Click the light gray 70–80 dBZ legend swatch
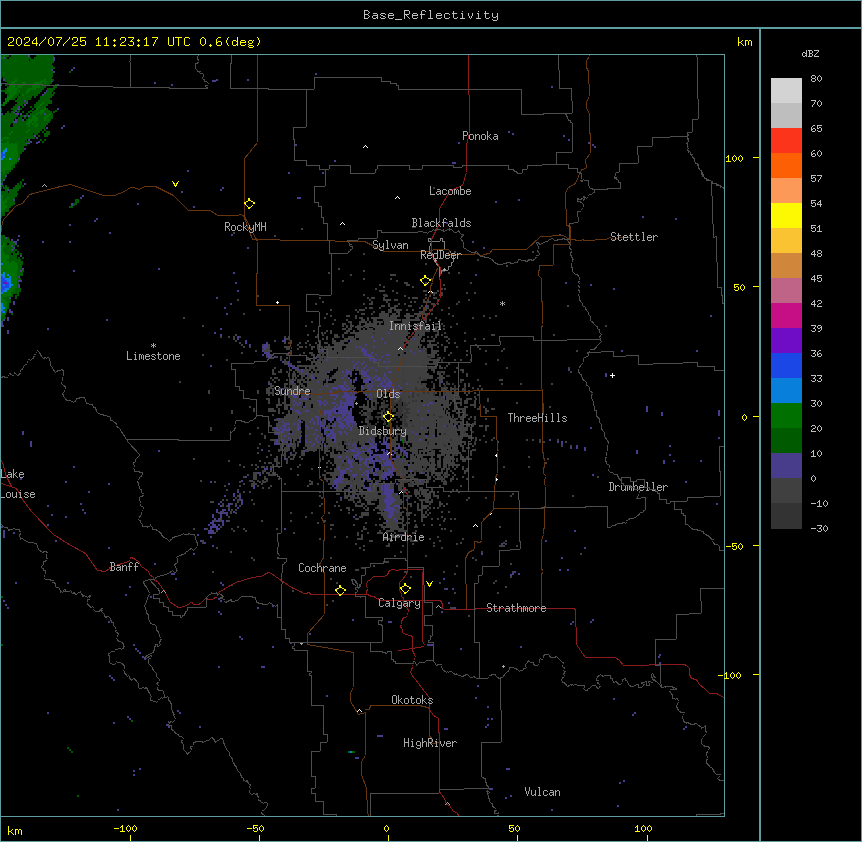The image size is (862, 842). (x=786, y=91)
